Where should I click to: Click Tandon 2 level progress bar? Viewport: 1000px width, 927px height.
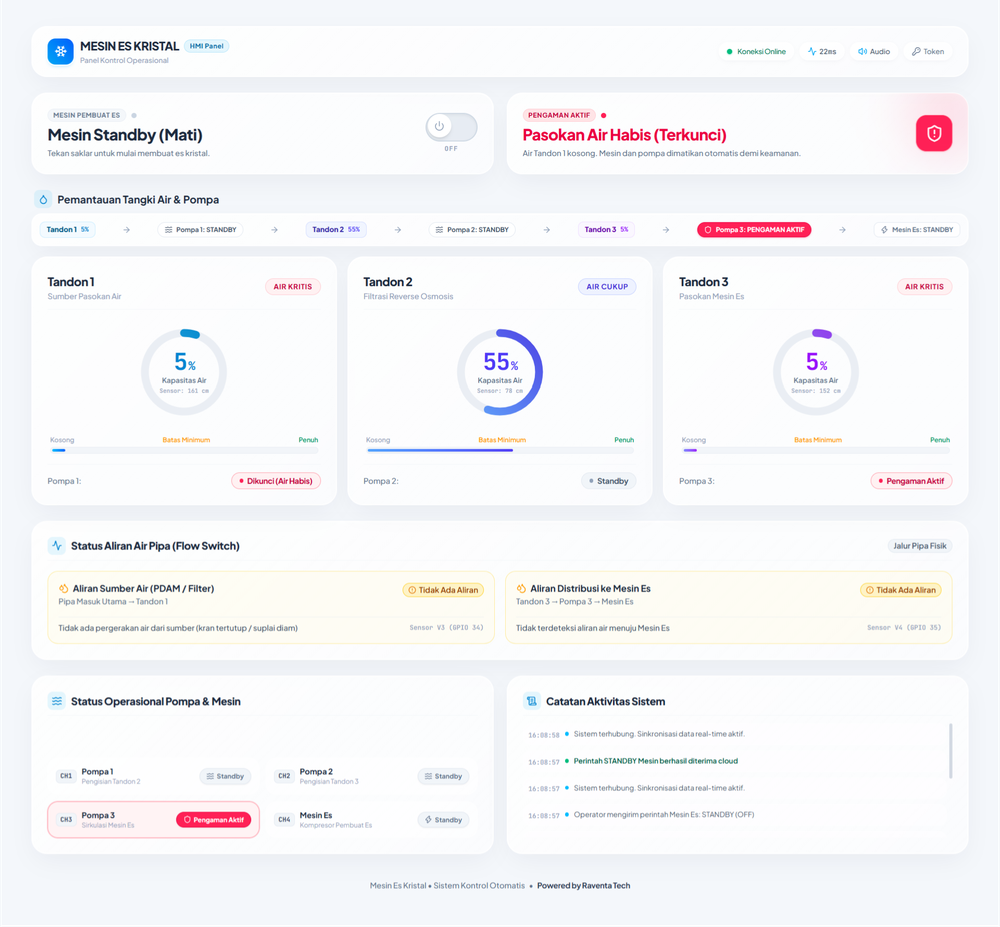(x=500, y=450)
